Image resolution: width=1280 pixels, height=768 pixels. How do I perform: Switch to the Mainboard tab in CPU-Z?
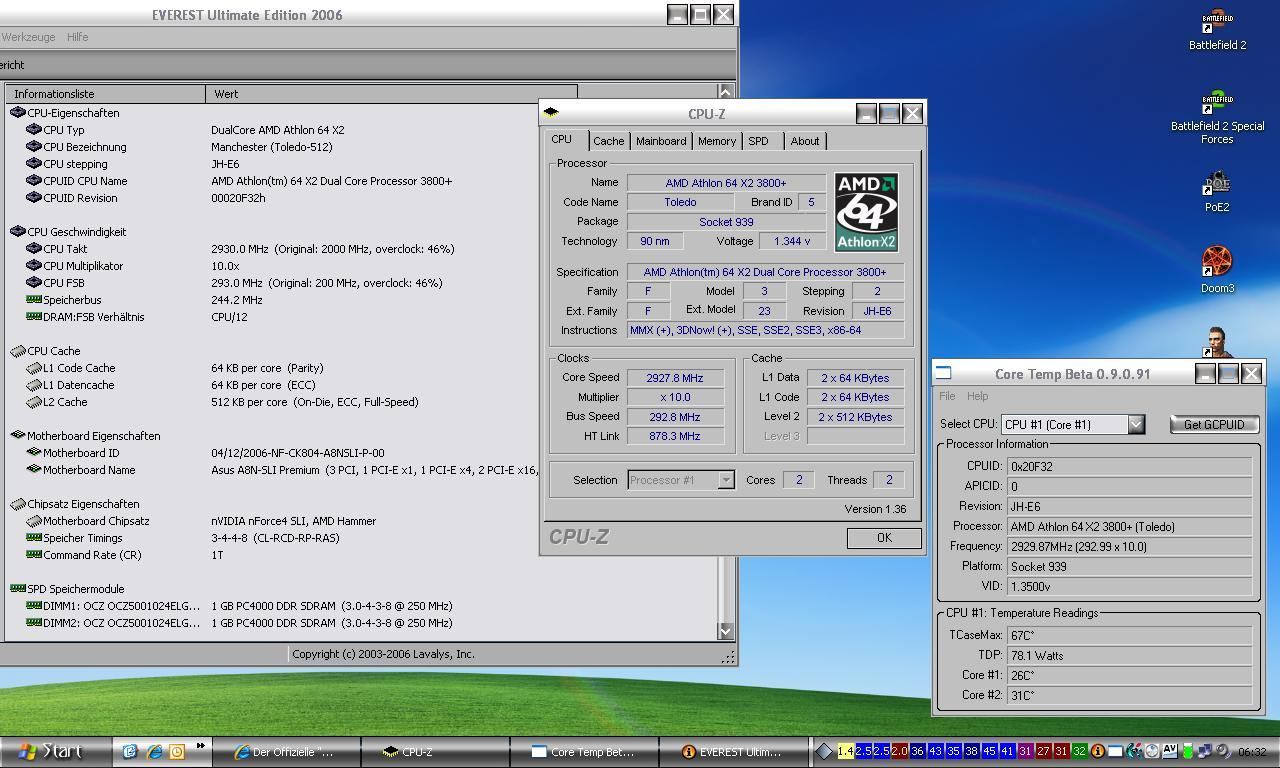[x=661, y=141]
